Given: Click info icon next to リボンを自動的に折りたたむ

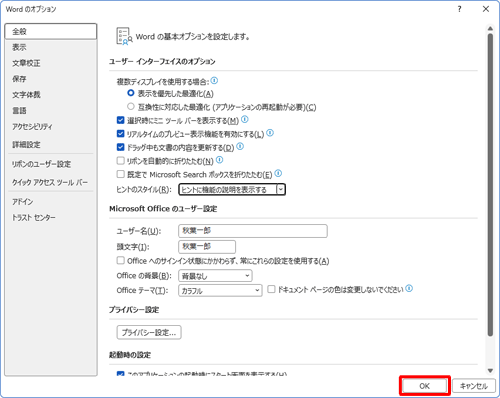Looking at the screenshot, I should tap(219, 160).
